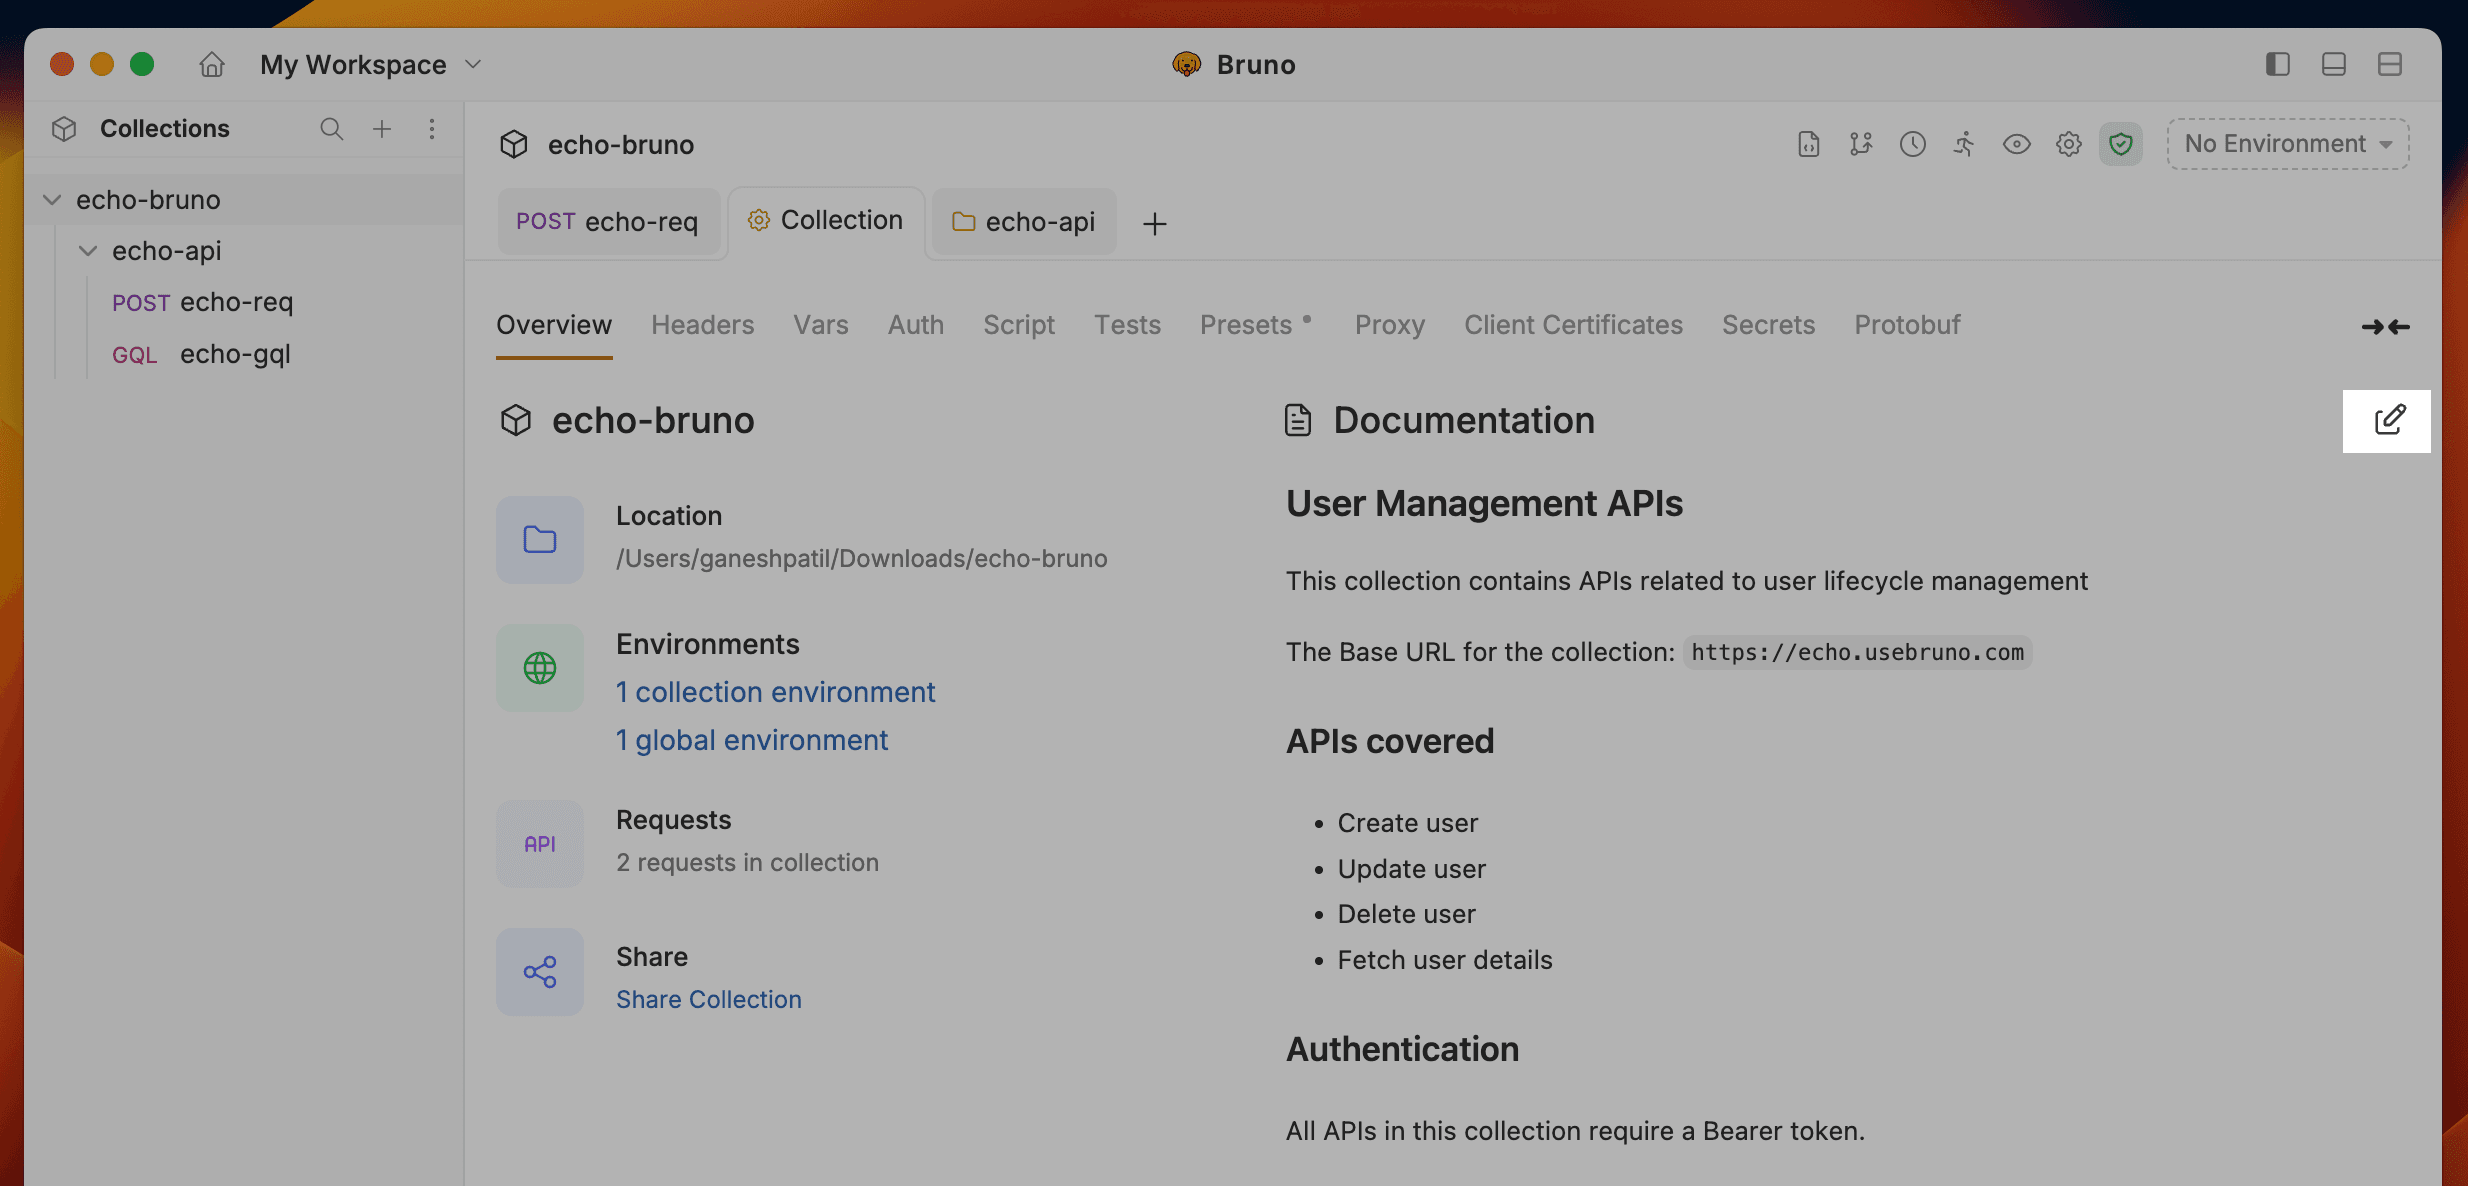Open the POST echo-req tab

tap(607, 222)
